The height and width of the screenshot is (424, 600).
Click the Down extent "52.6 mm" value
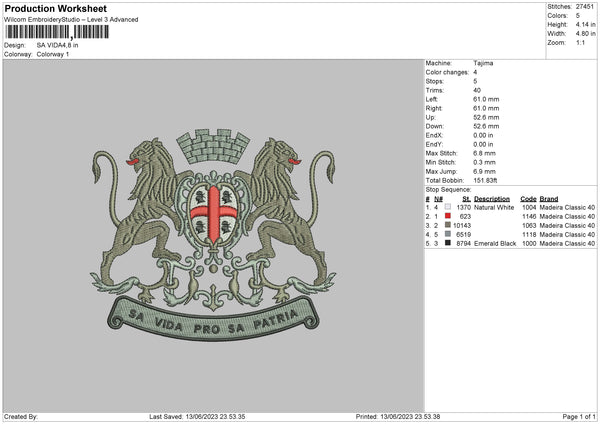coord(486,126)
